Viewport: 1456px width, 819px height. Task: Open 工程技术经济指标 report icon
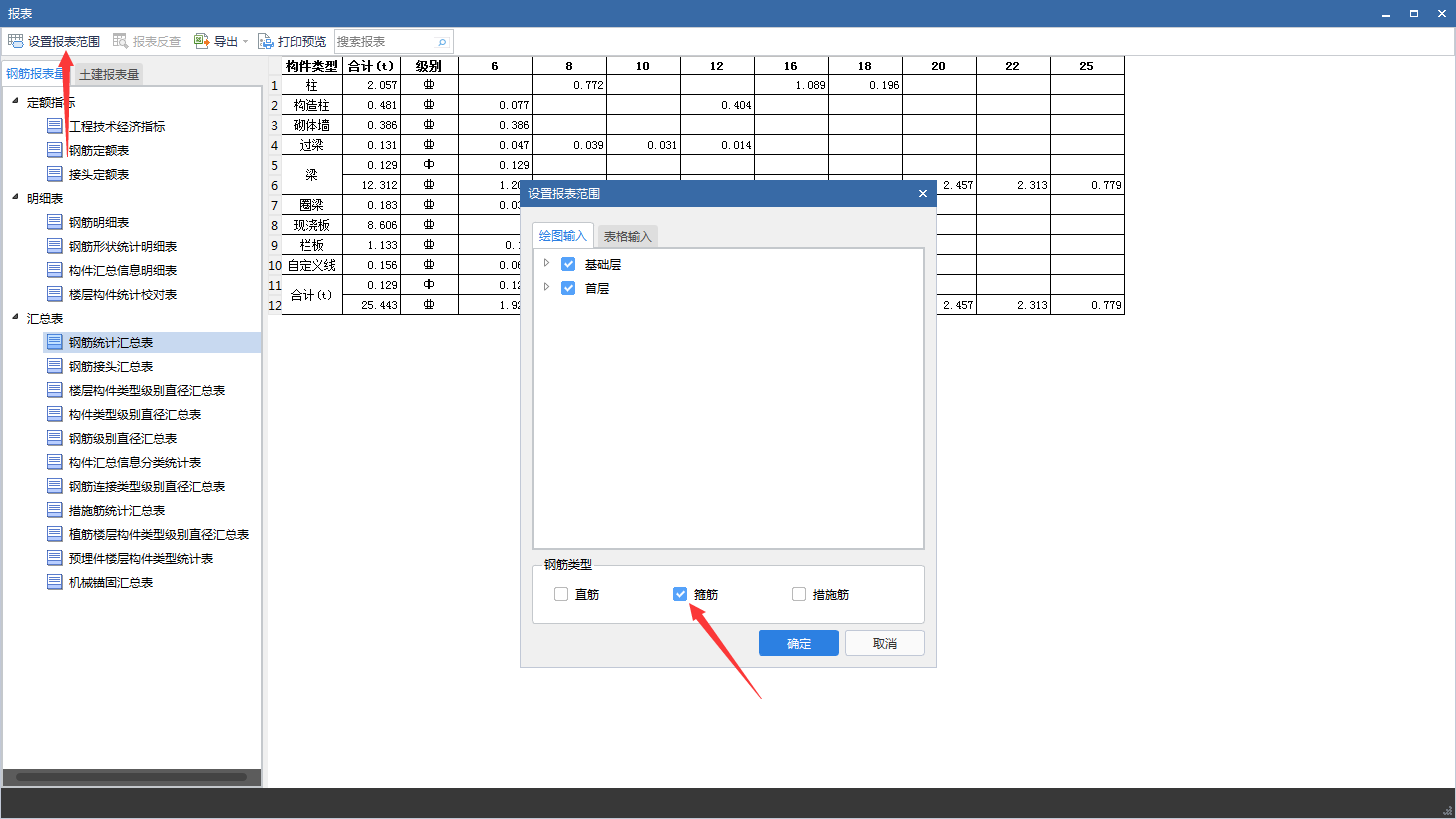click(55, 127)
